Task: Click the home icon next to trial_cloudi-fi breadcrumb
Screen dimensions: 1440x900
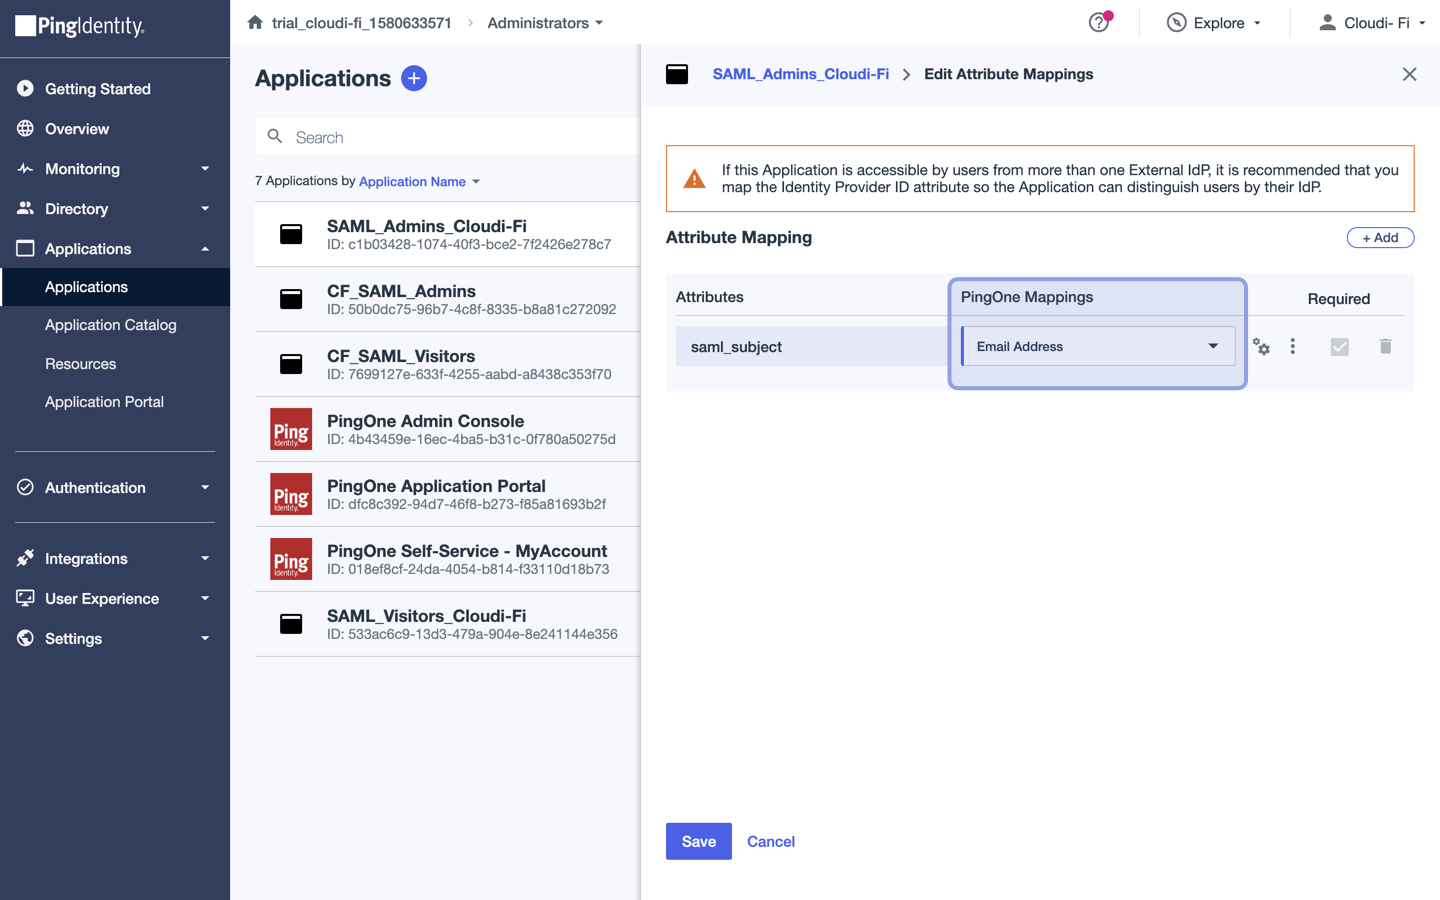Action: coord(258,22)
